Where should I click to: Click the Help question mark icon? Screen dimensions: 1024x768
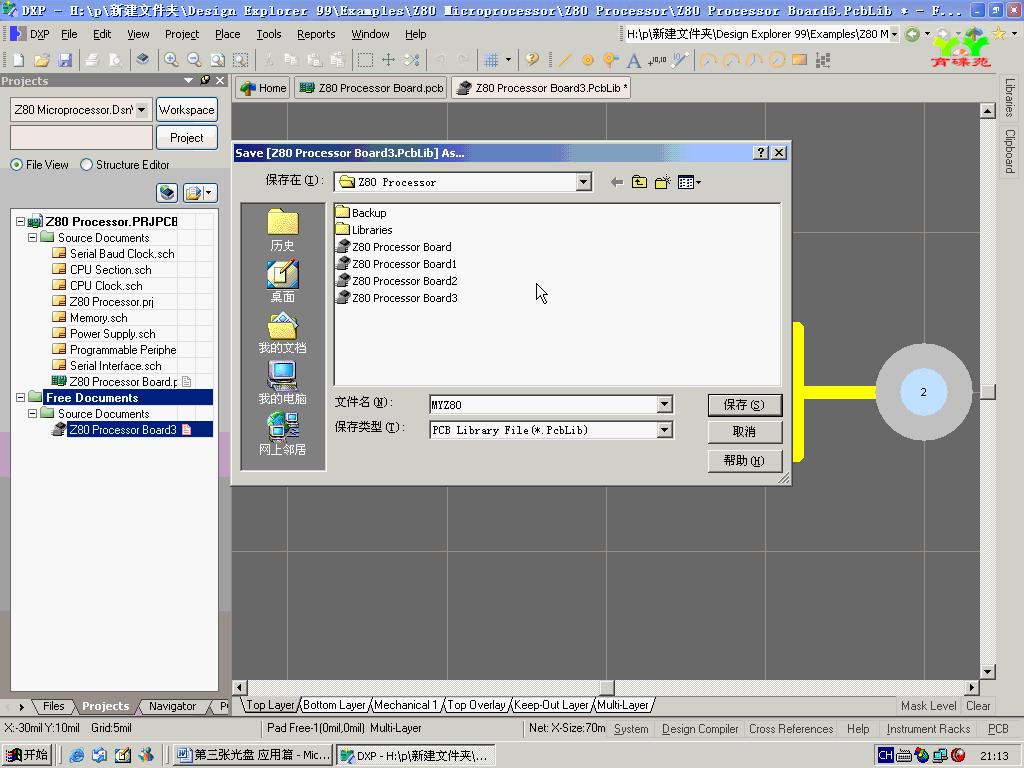point(532,60)
